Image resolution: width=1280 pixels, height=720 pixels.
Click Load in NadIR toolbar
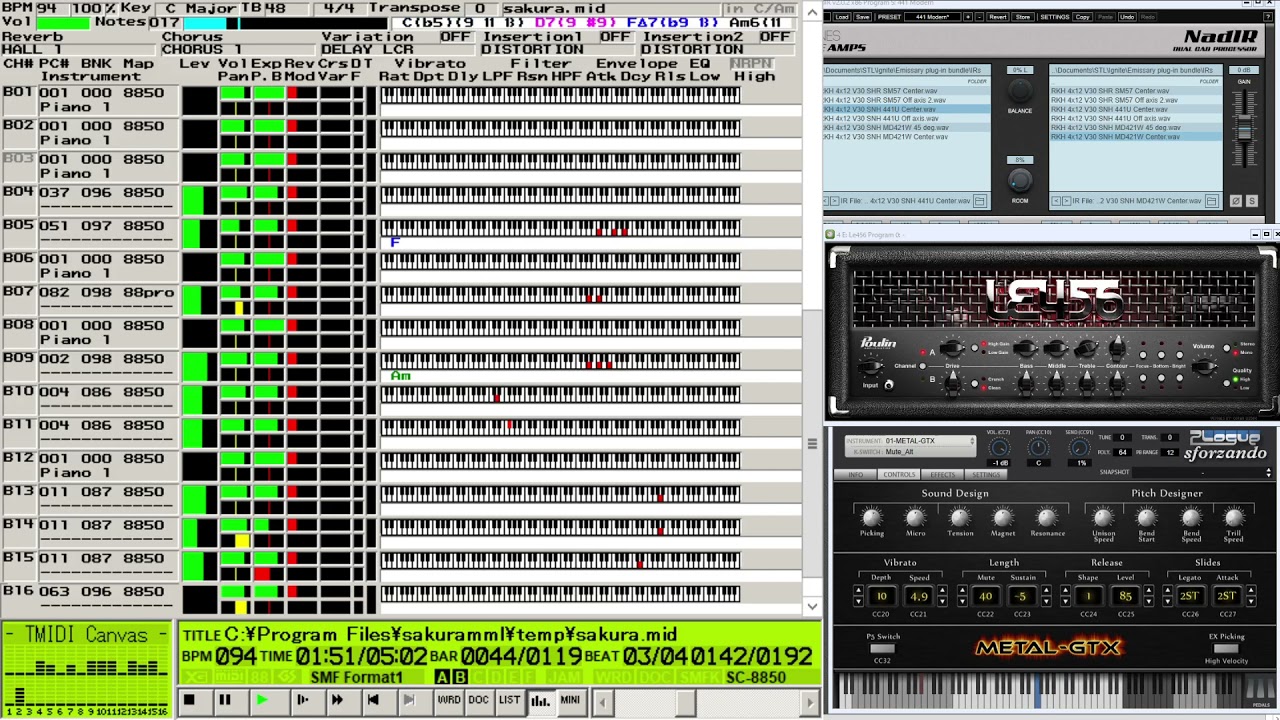[x=842, y=17]
